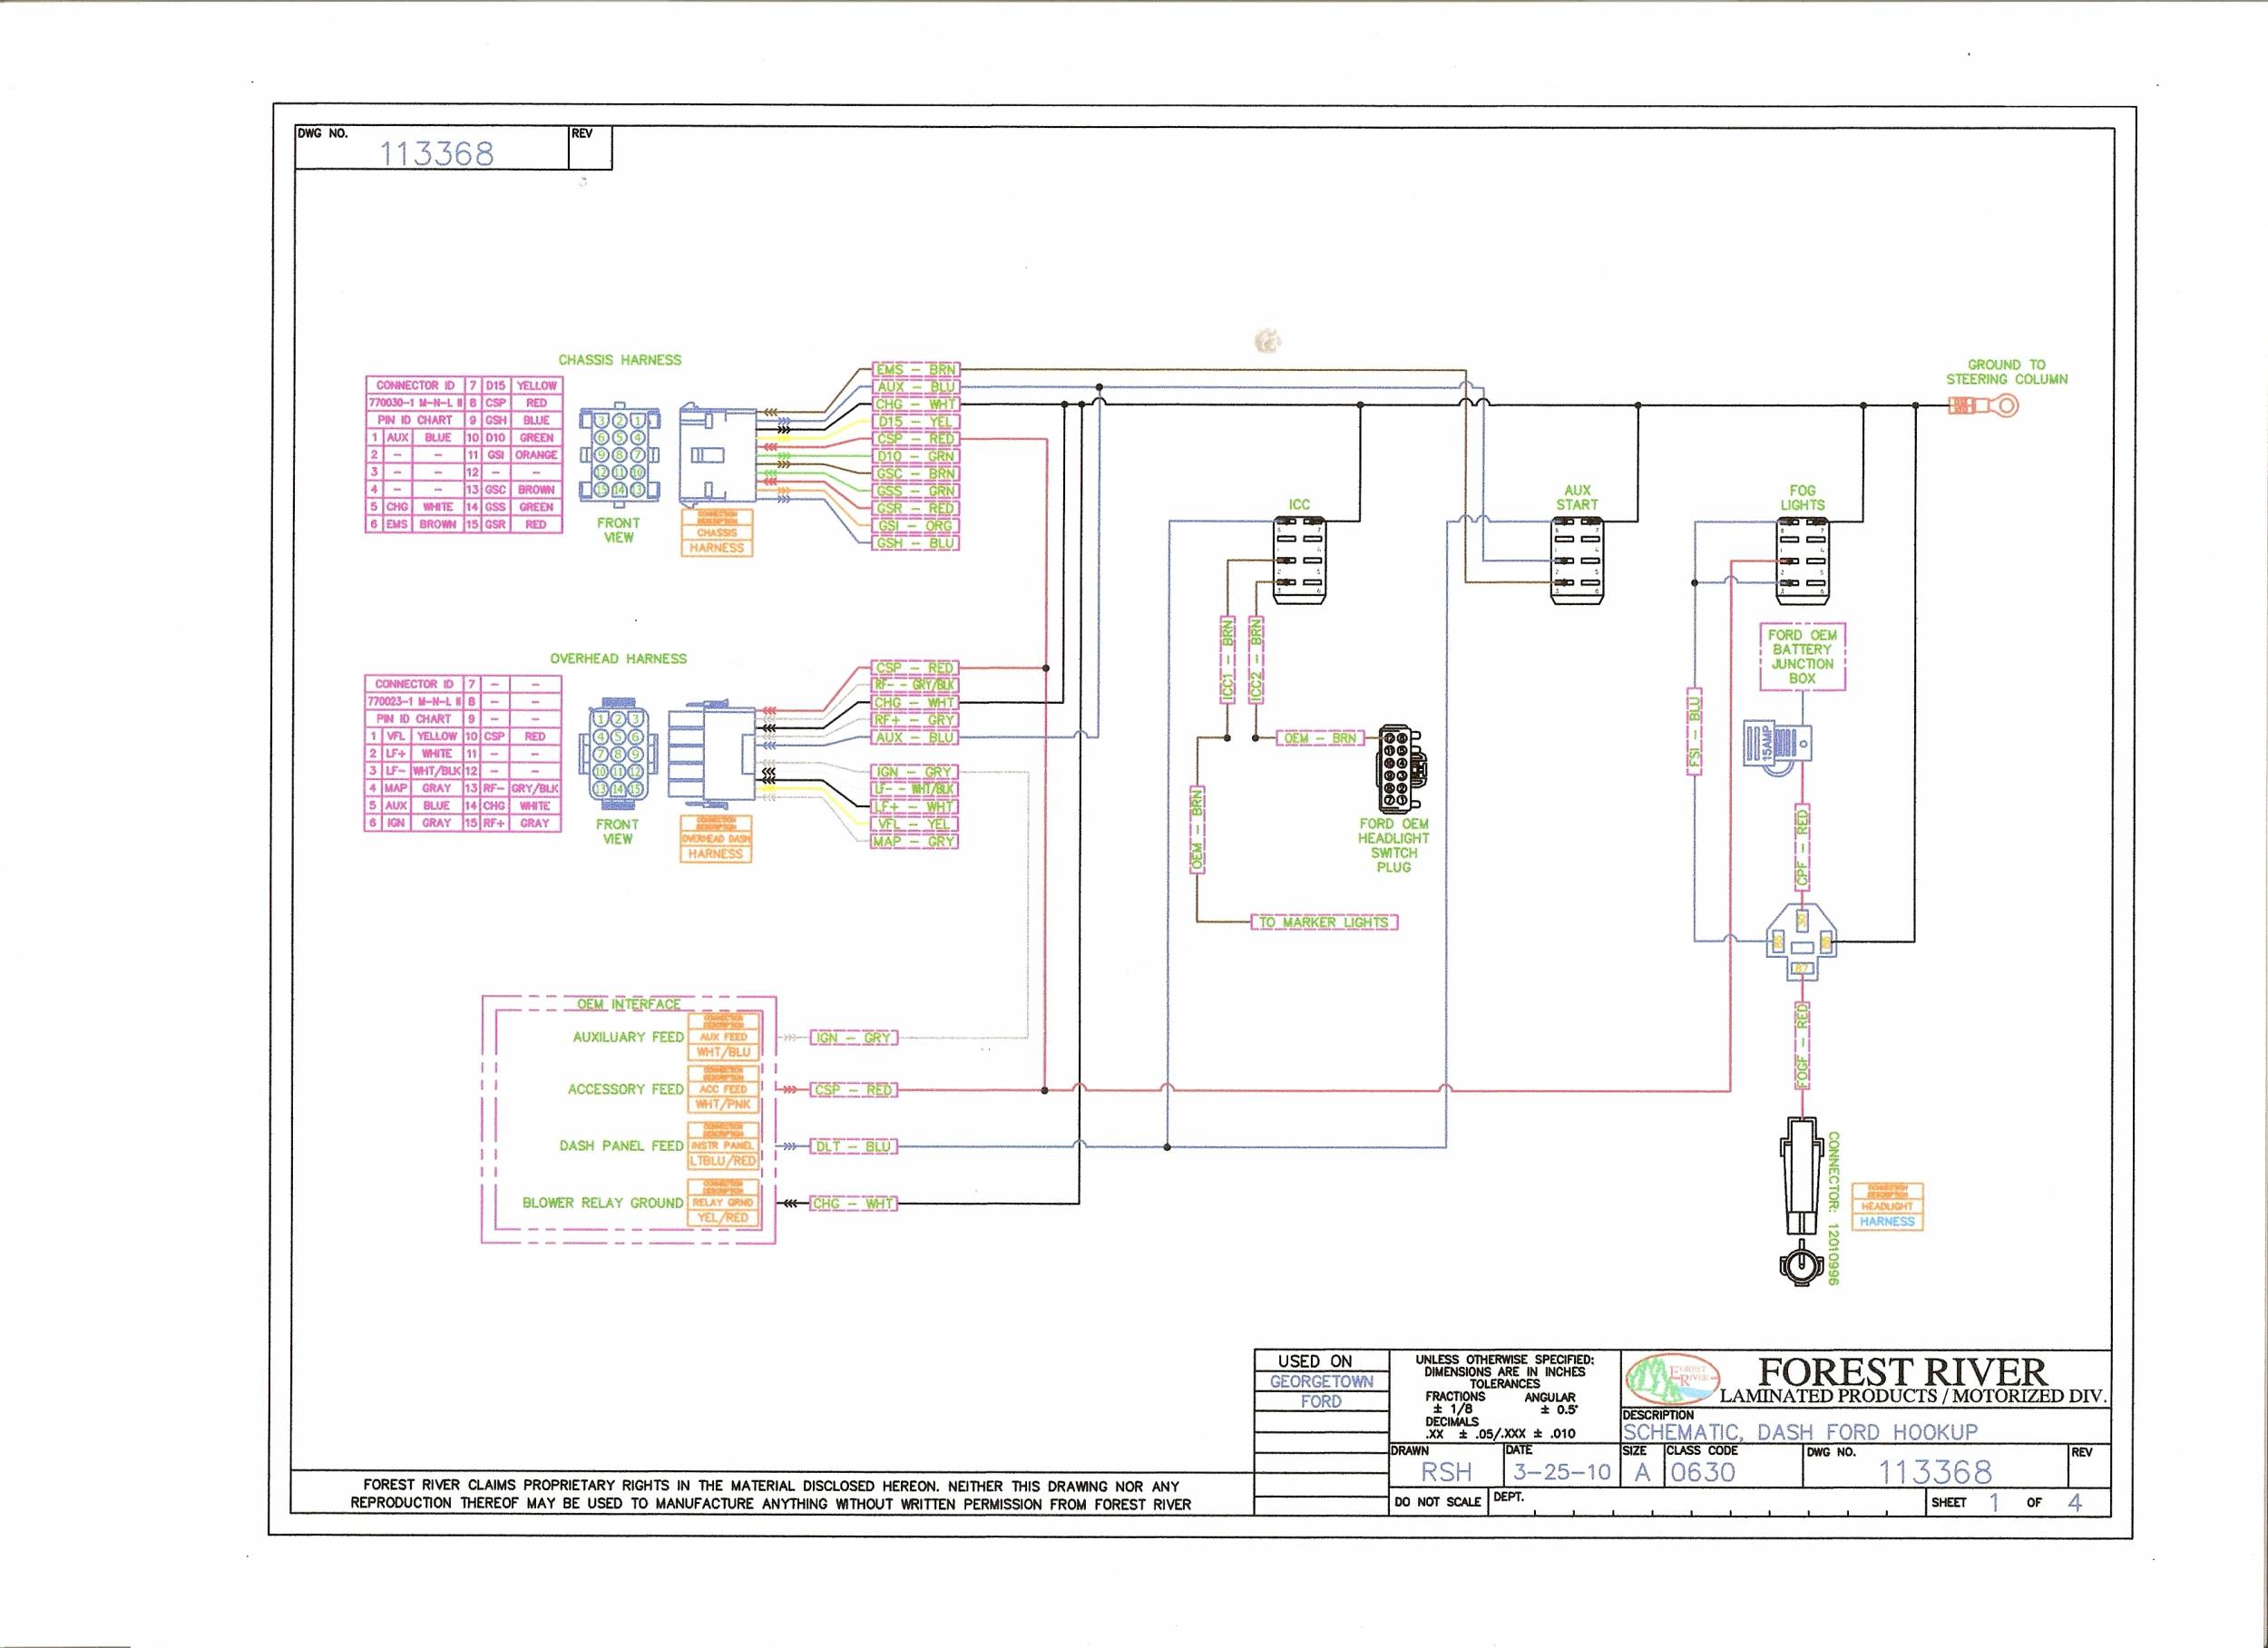Viewport: 2268px width, 1648px height.
Task: Click the ICC rocker switch symbol
Action: (1299, 560)
